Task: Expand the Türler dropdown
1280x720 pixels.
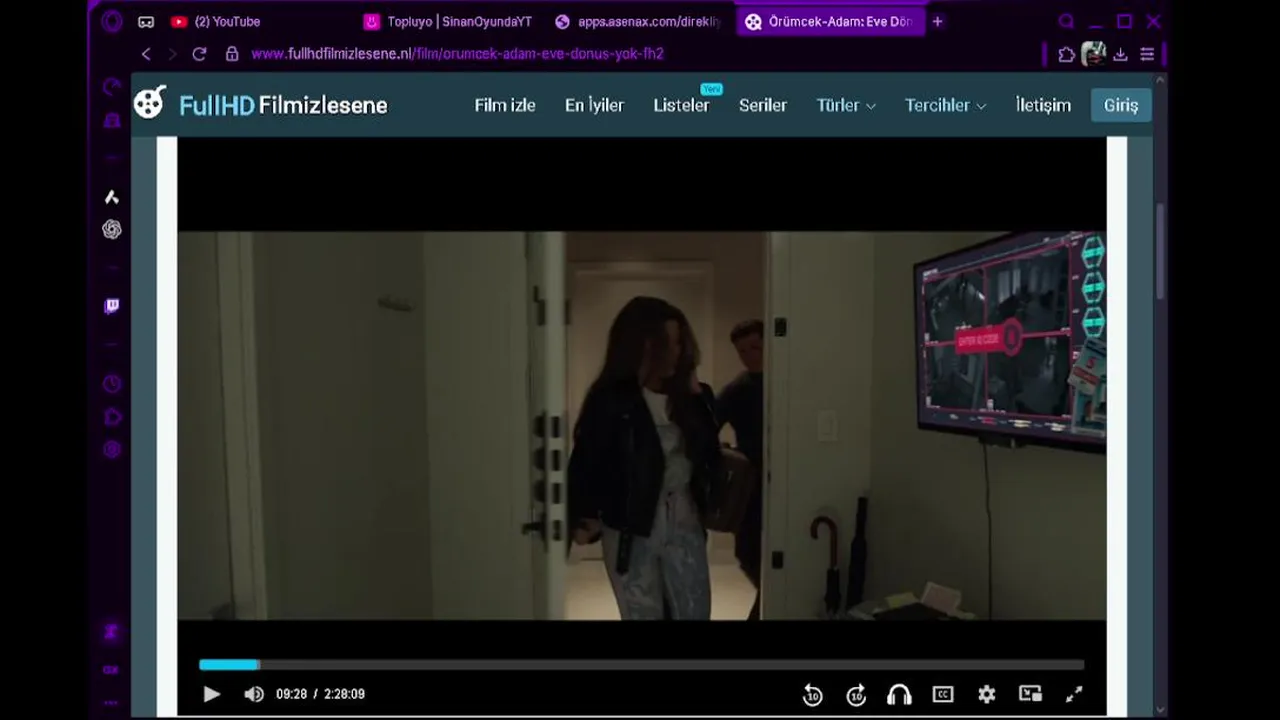Action: point(846,105)
